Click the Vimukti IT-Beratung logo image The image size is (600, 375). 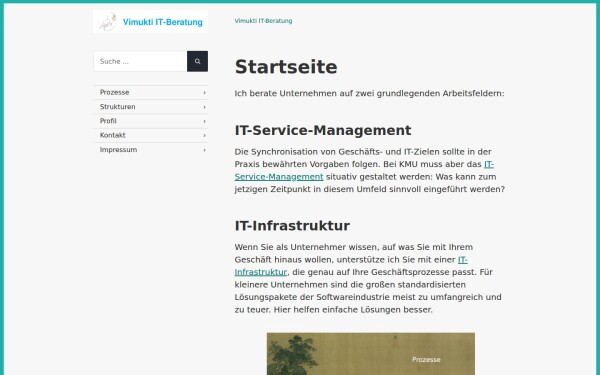(x=150, y=22)
